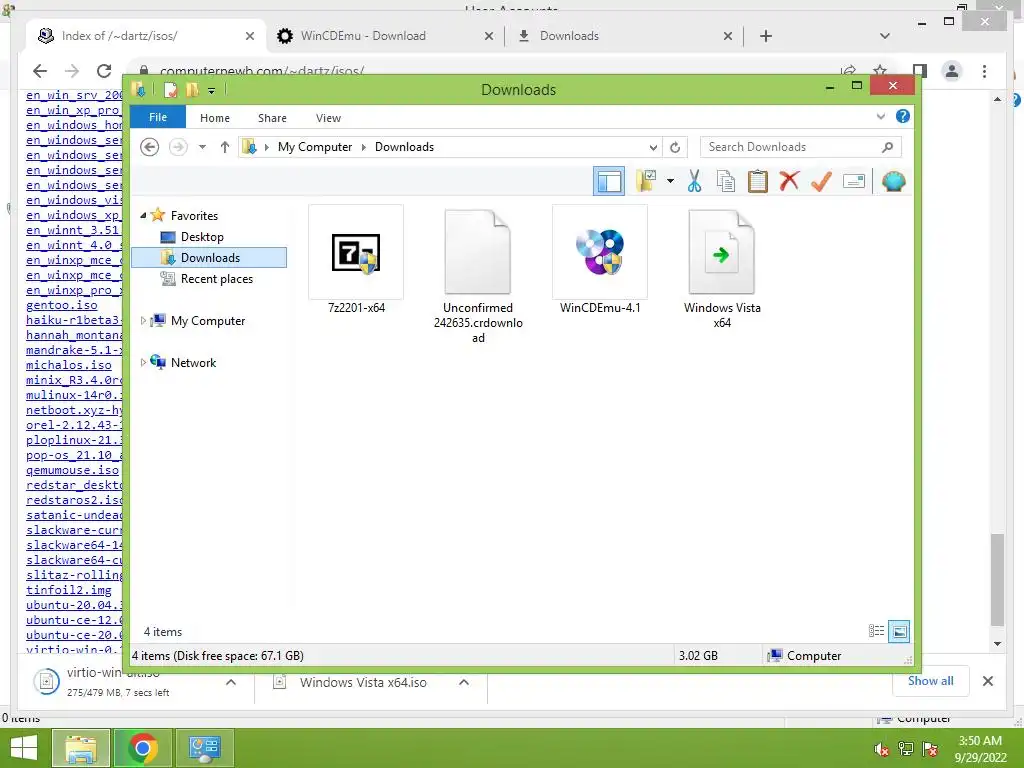Open the View ribbon tab
The image size is (1024, 768).
click(328, 118)
